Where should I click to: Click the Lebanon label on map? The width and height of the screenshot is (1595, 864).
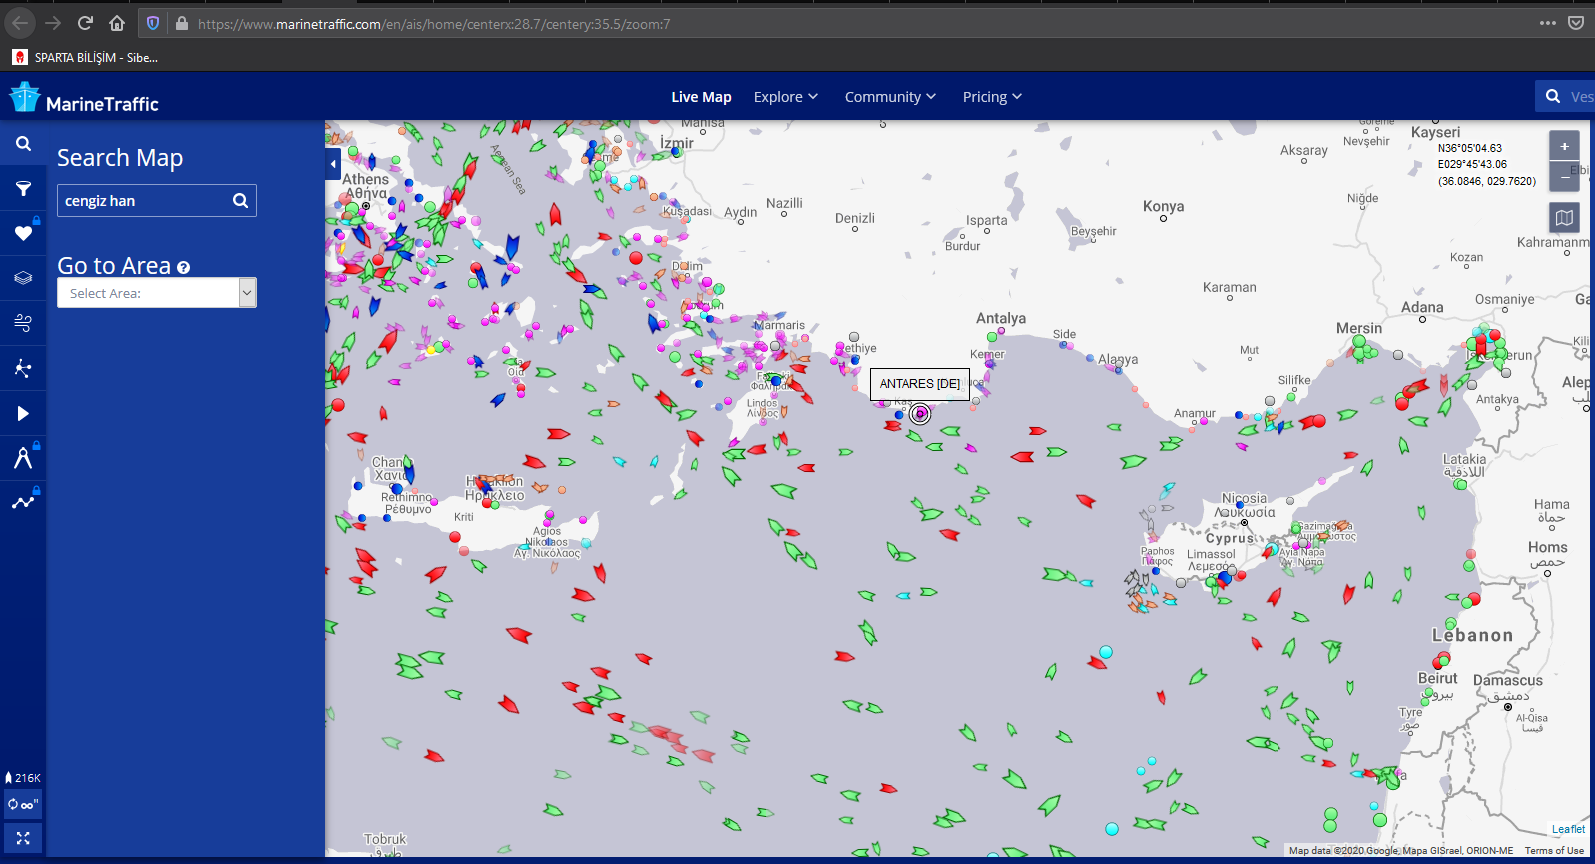(x=1473, y=635)
